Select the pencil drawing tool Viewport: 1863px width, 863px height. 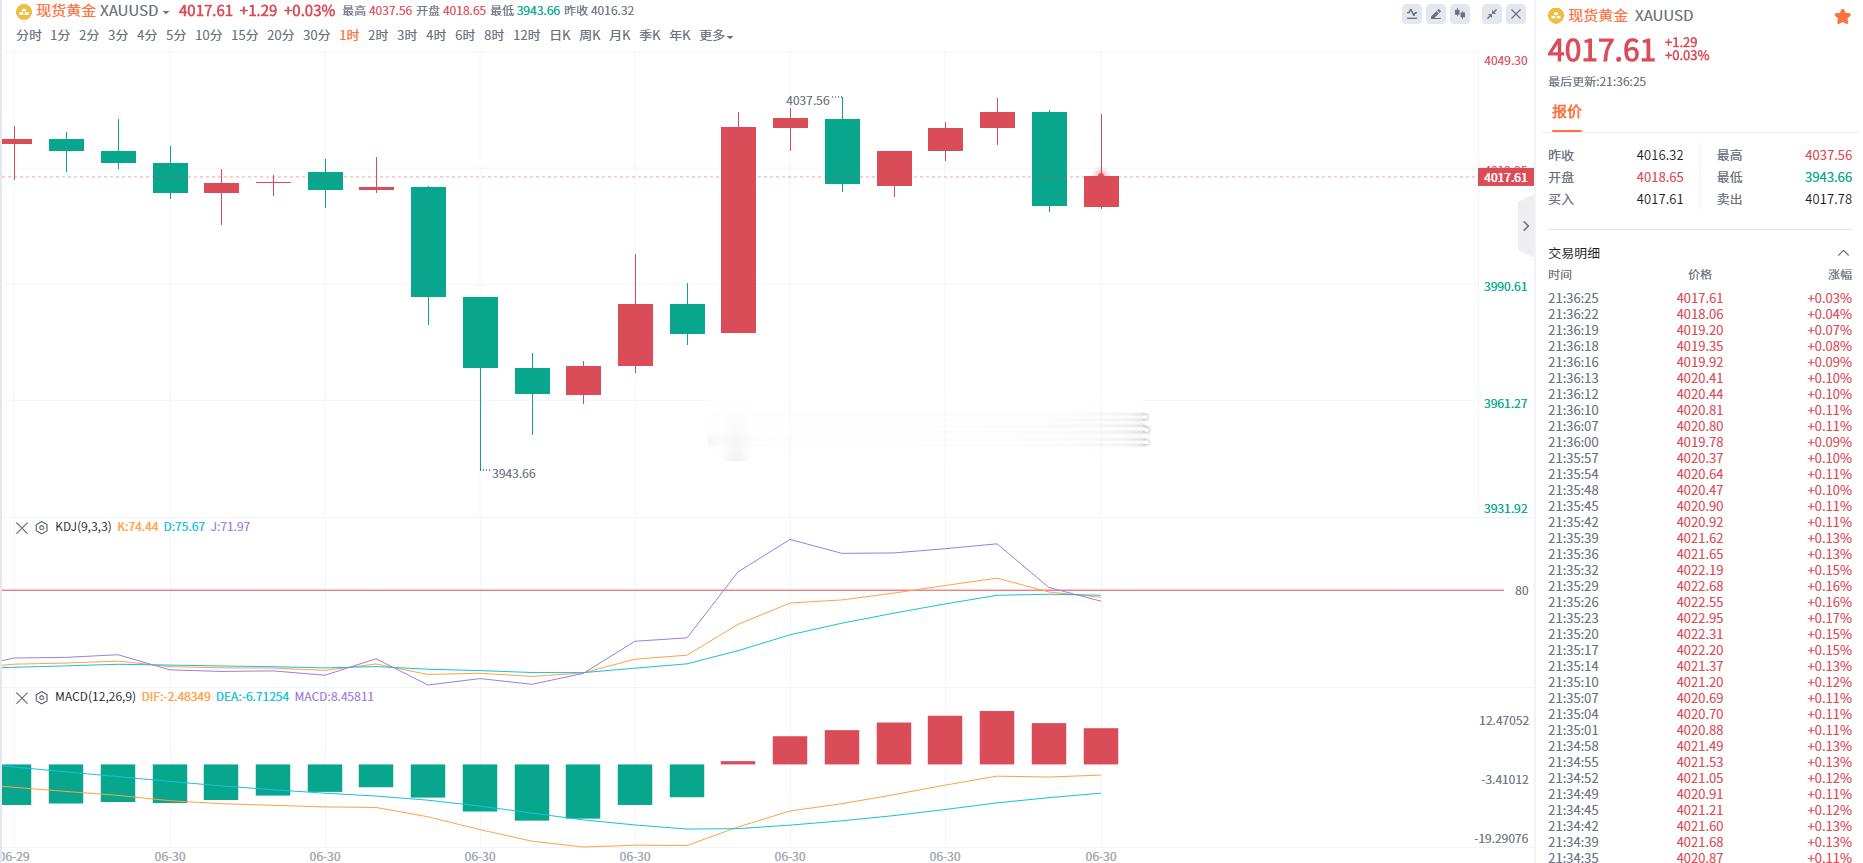pos(1436,14)
